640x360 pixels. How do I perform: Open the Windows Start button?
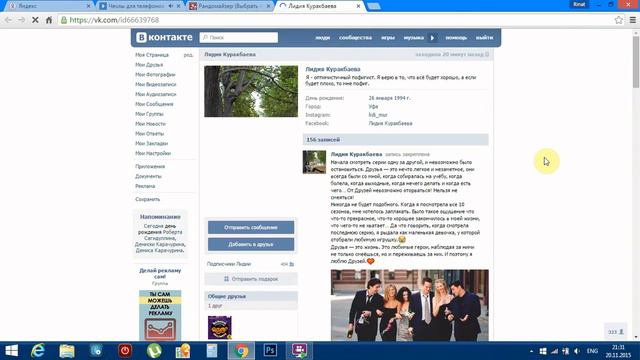[11, 351]
